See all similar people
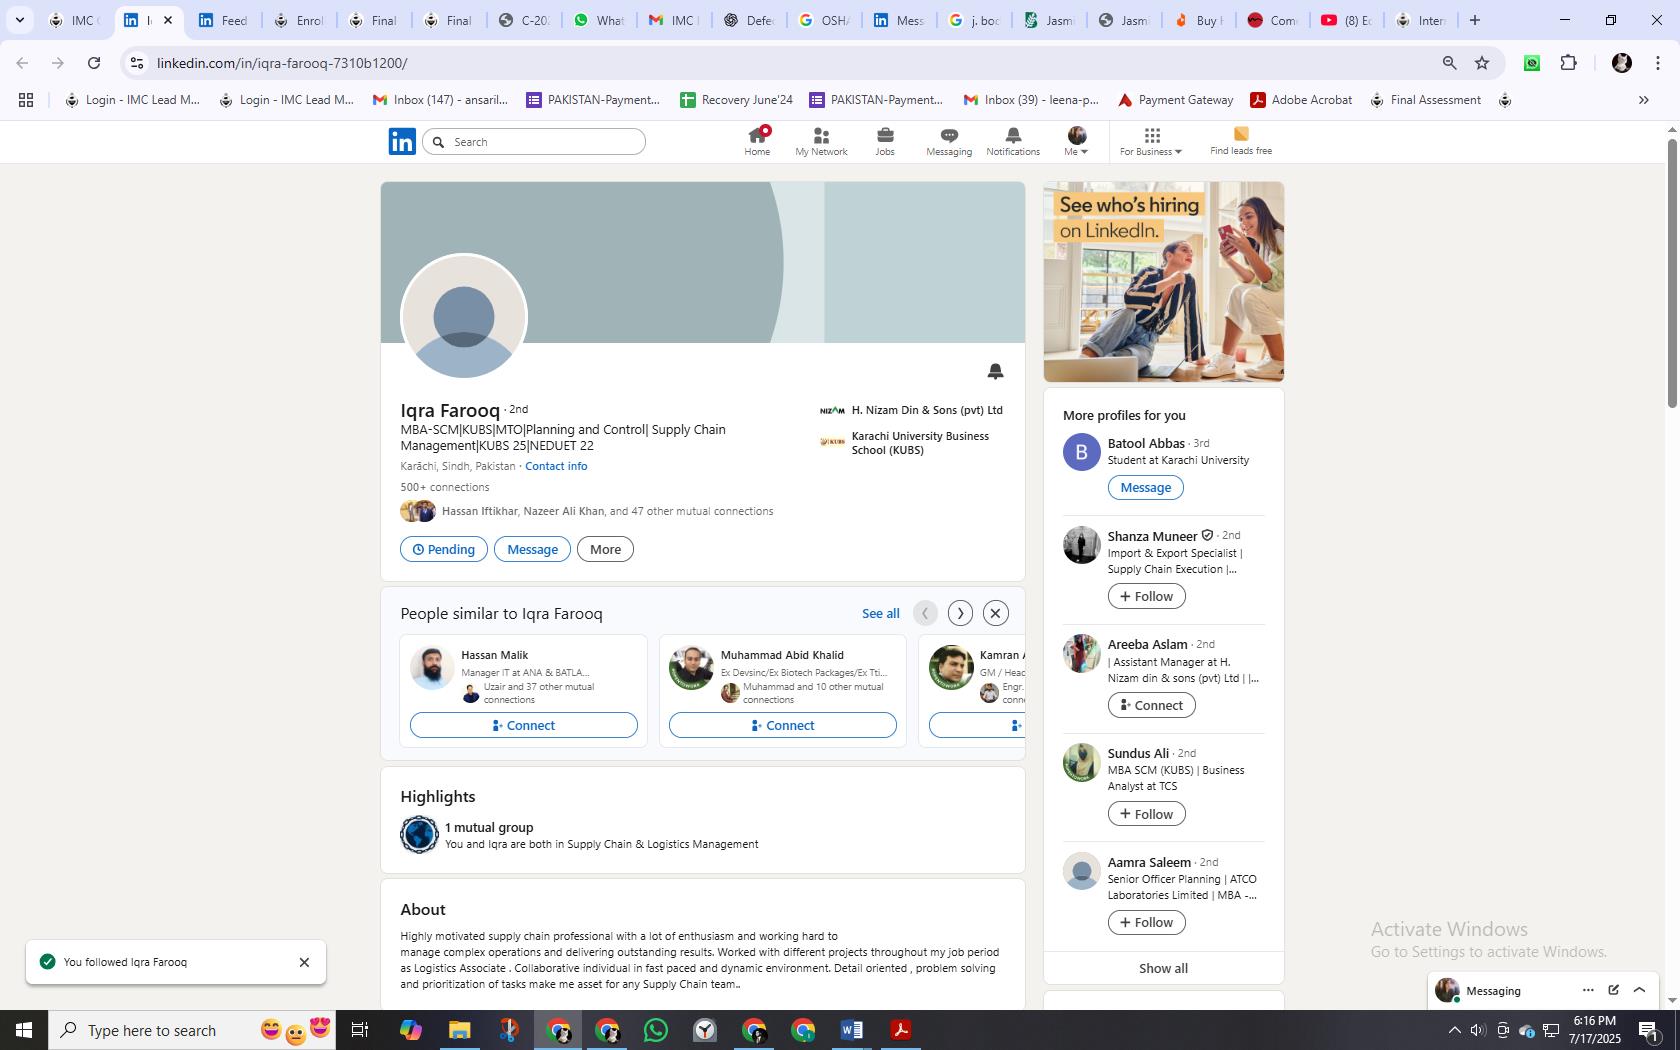Screen dimensions: 1680x1050 tap(881, 613)
